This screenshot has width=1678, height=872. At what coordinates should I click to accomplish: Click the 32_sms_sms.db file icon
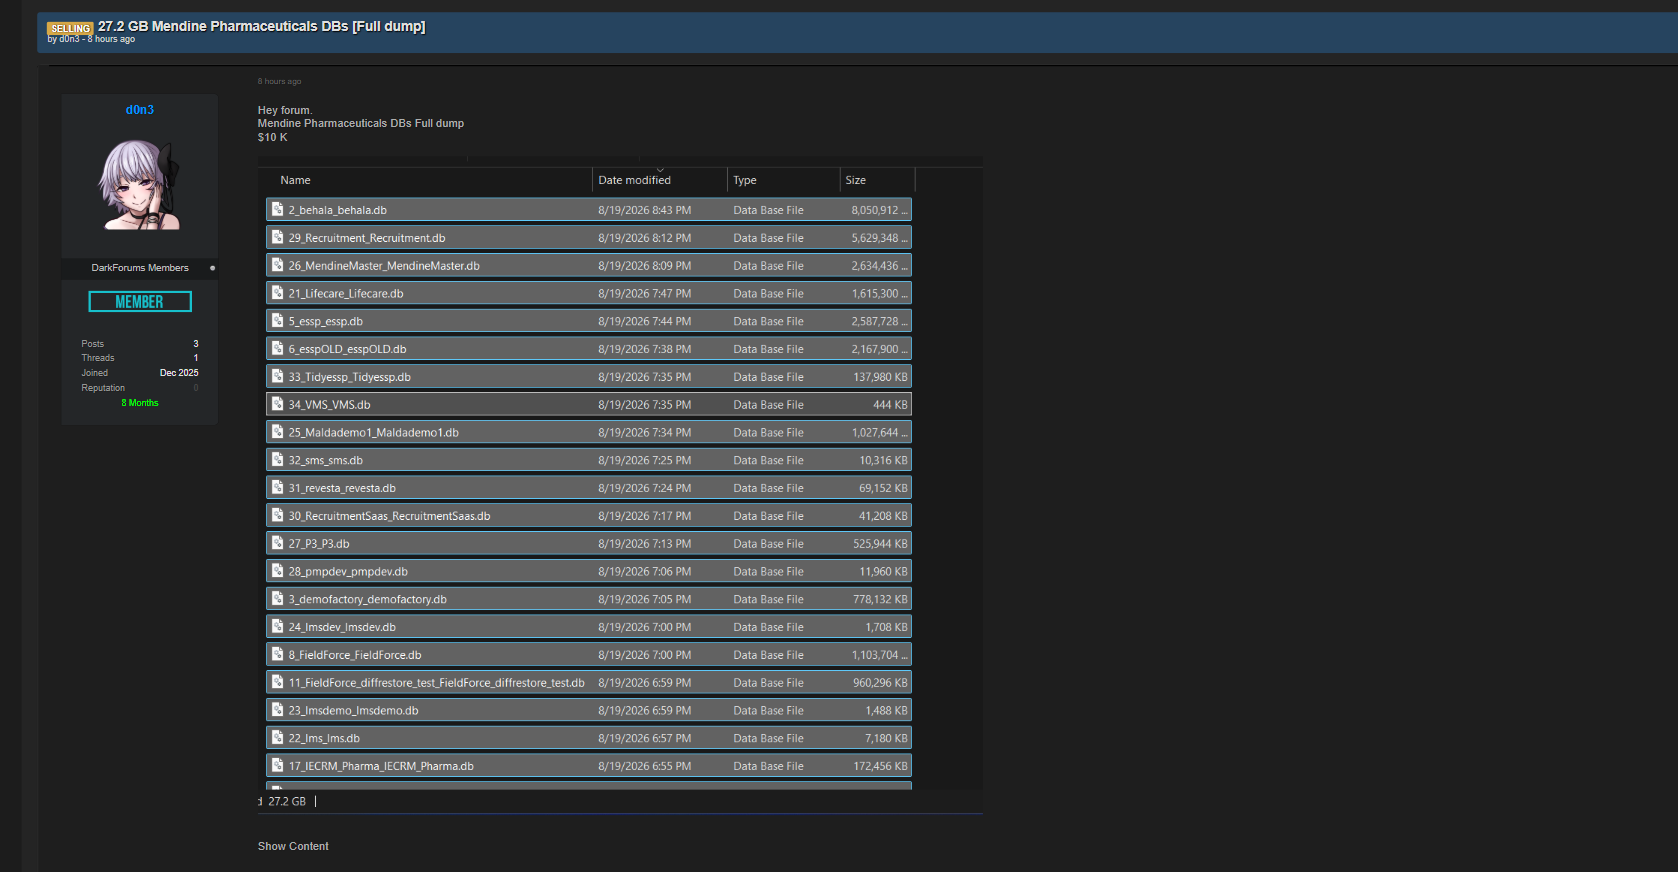[278, 460]
